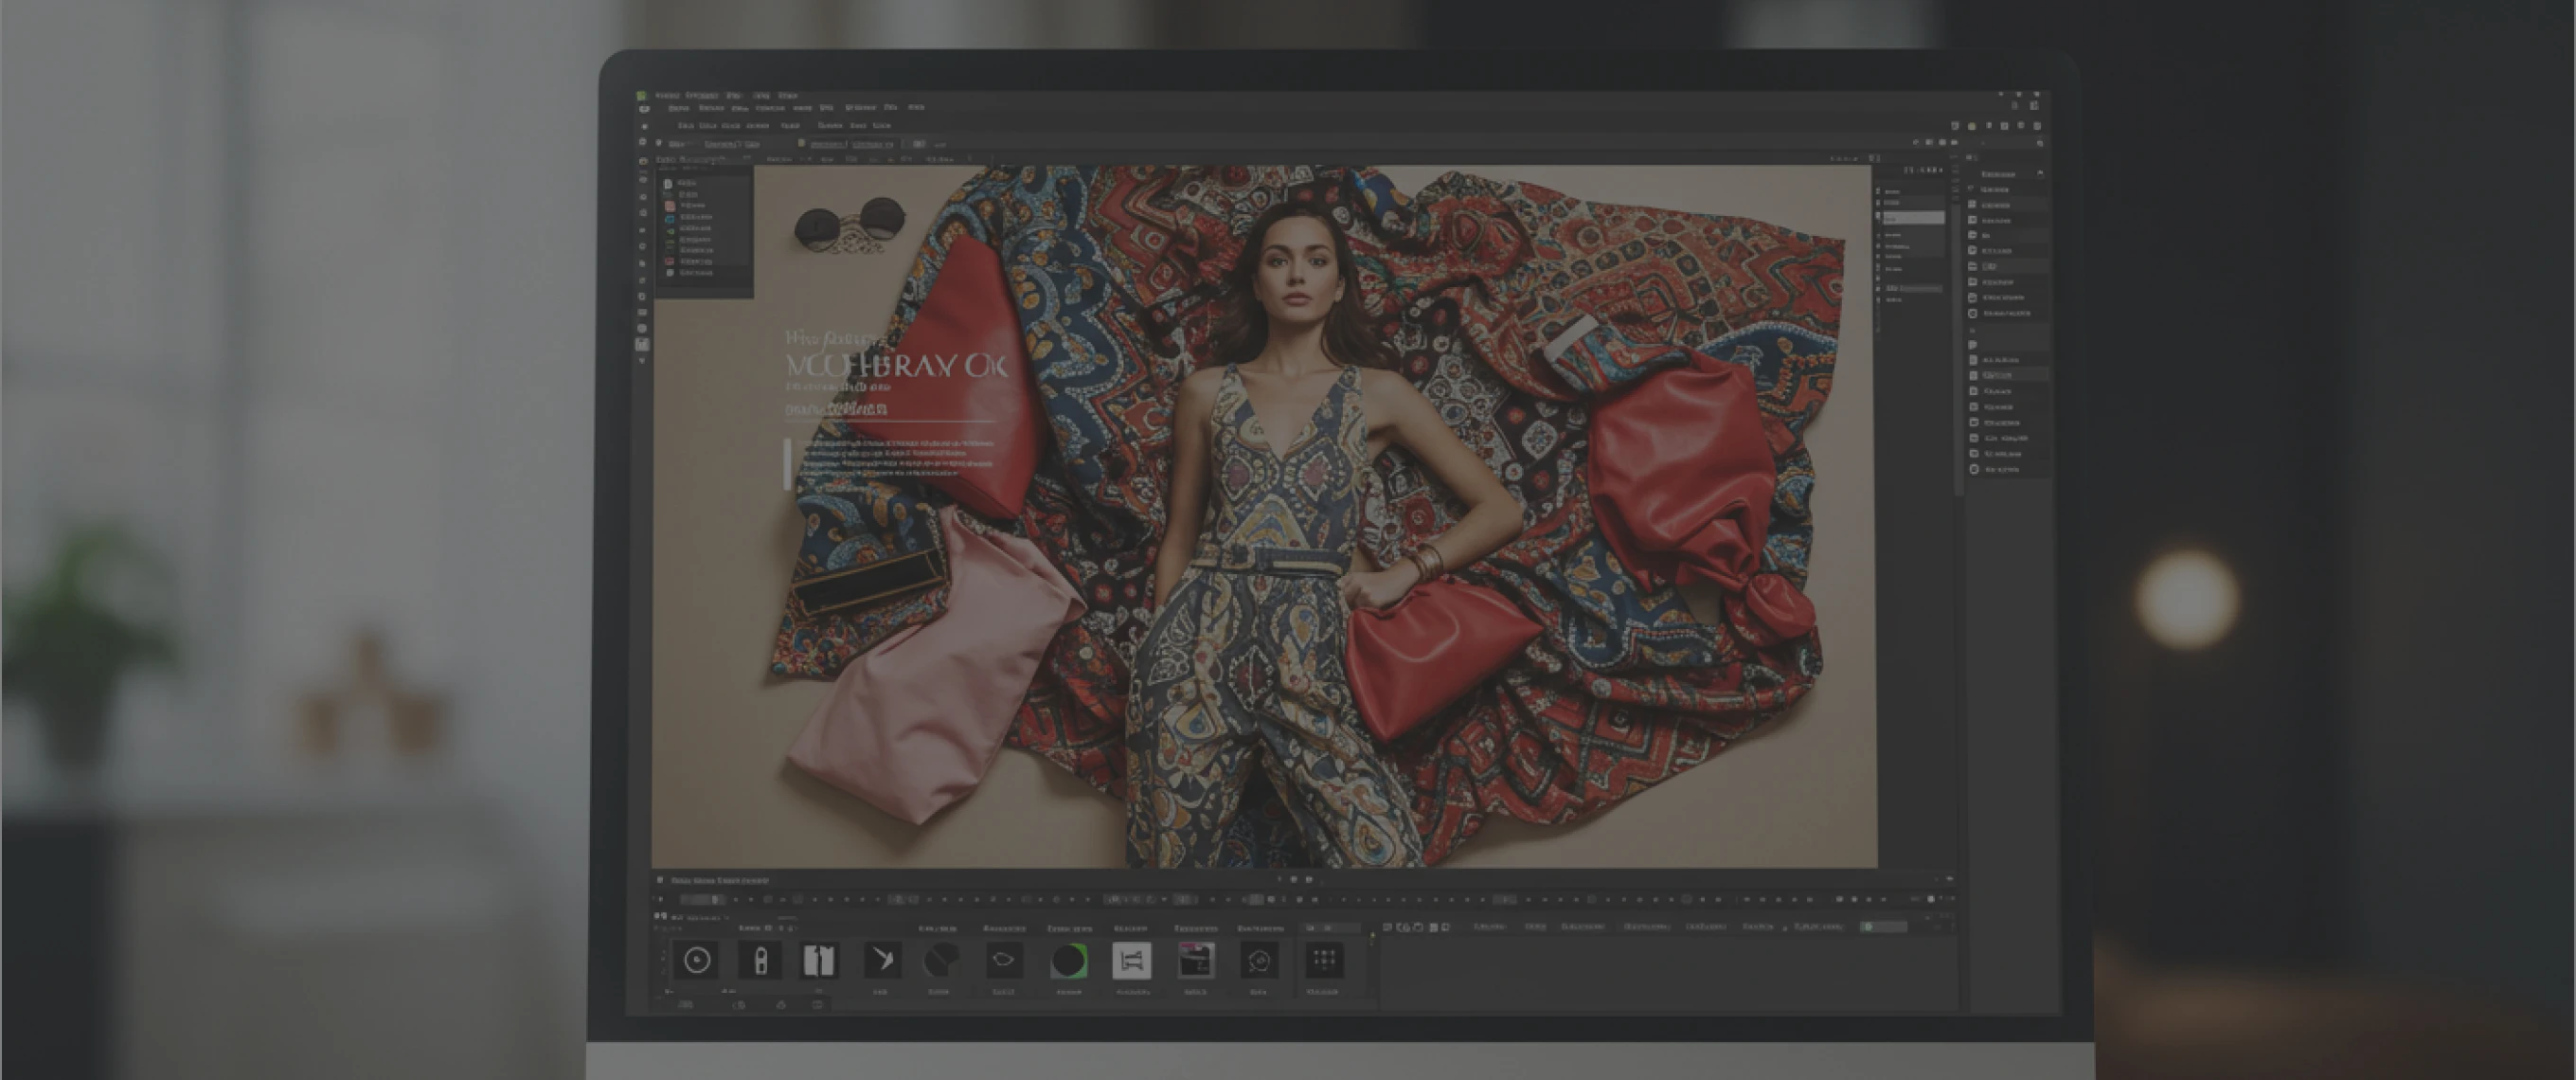Click the circular clock-like preset thumbnail
Screen dimensions: 2576x1080
tap(697, 961)
